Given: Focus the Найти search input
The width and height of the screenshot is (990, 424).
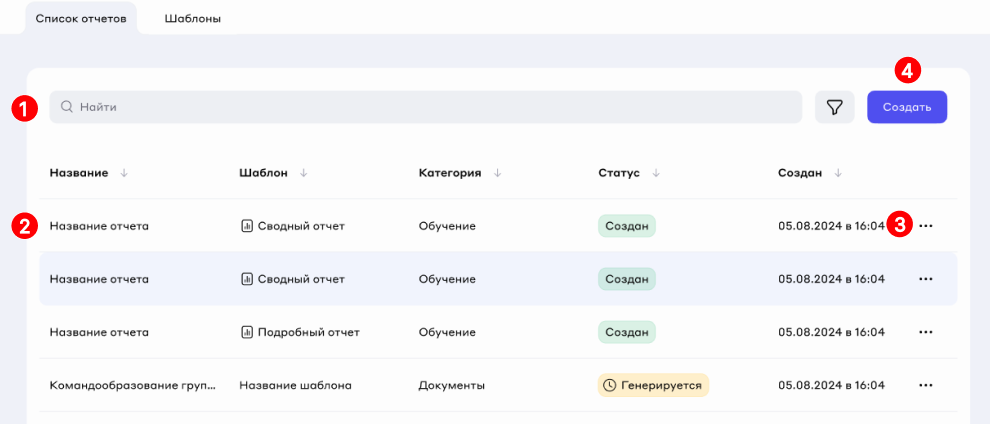Looking at the screenshot, I should tap(430, 107).
